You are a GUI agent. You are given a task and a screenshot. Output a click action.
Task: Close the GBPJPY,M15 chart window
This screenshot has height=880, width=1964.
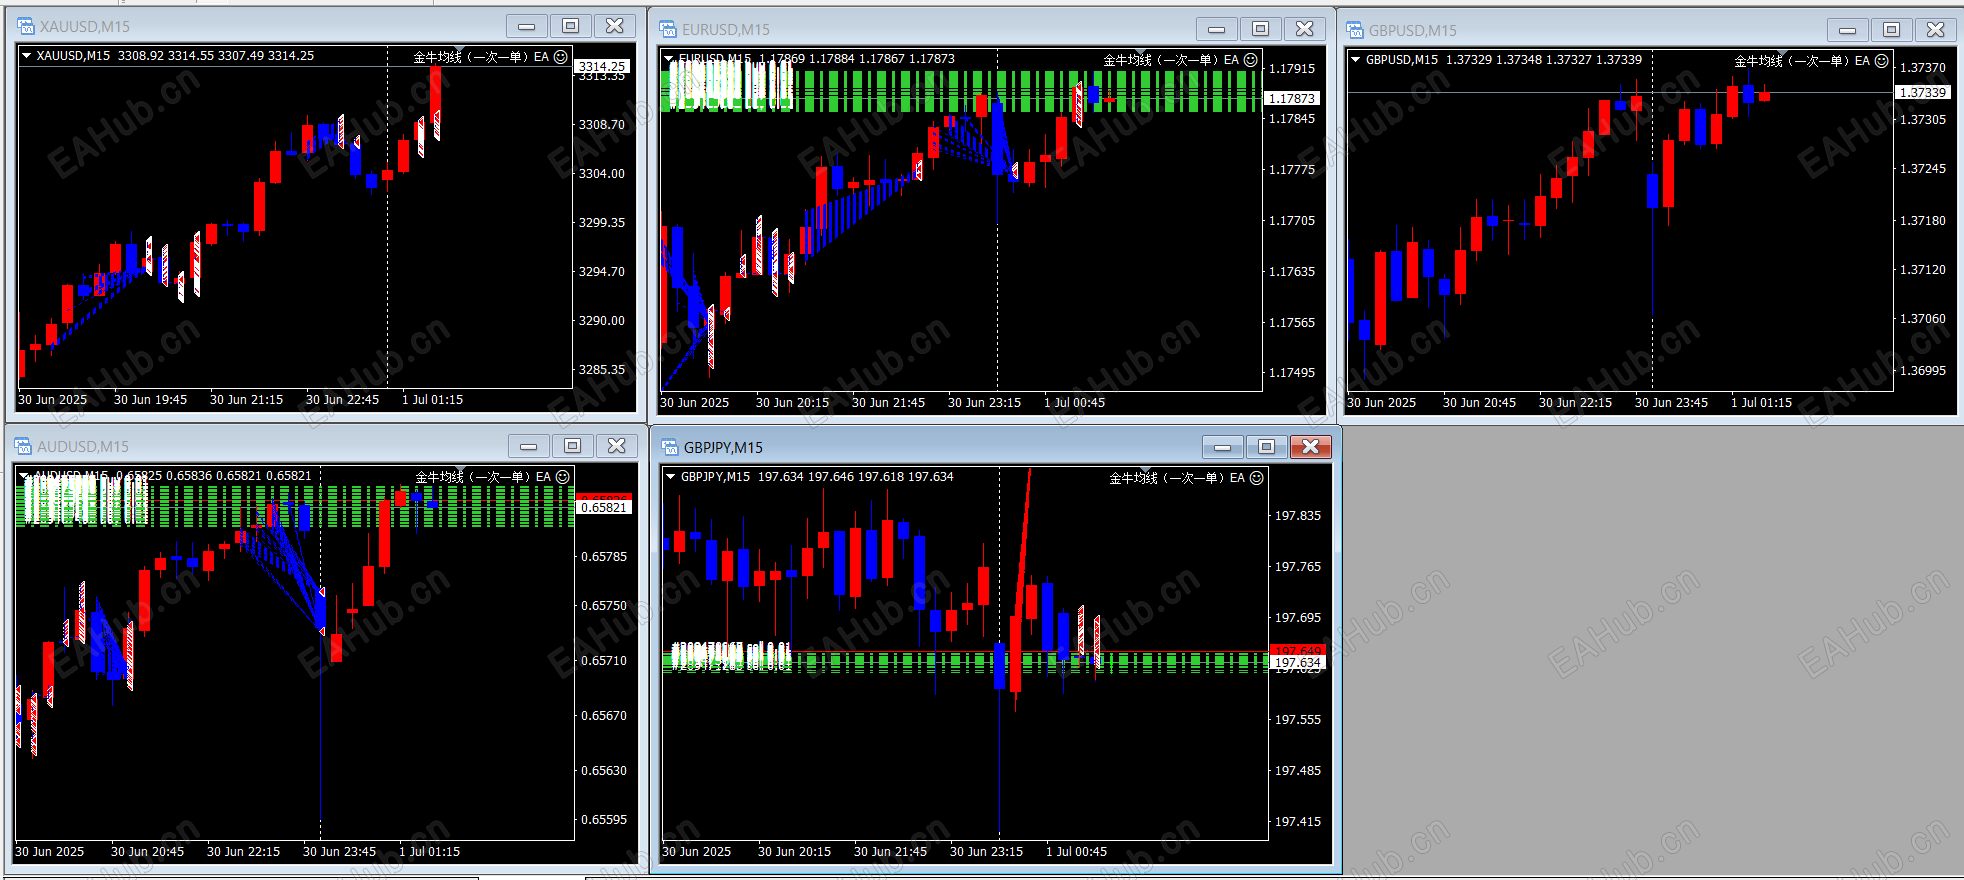pos(1311,447)
